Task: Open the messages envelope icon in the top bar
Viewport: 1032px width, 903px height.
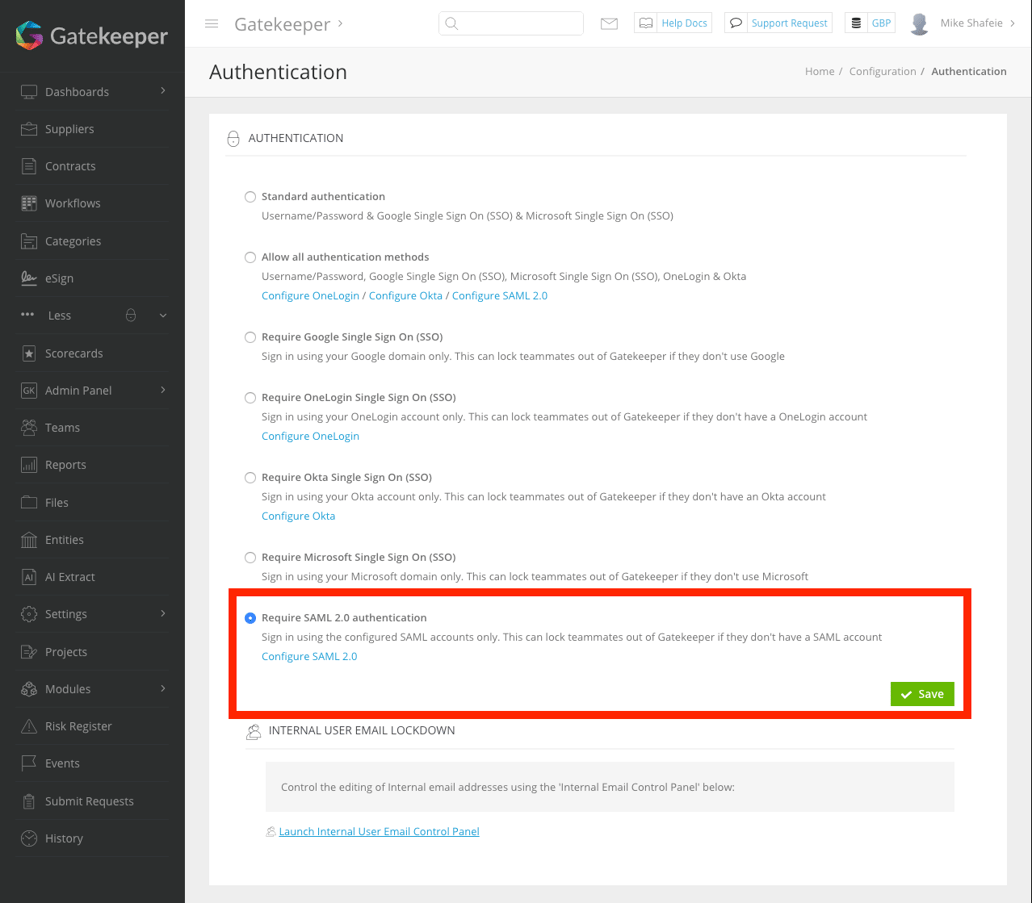Action: [609, 23]
